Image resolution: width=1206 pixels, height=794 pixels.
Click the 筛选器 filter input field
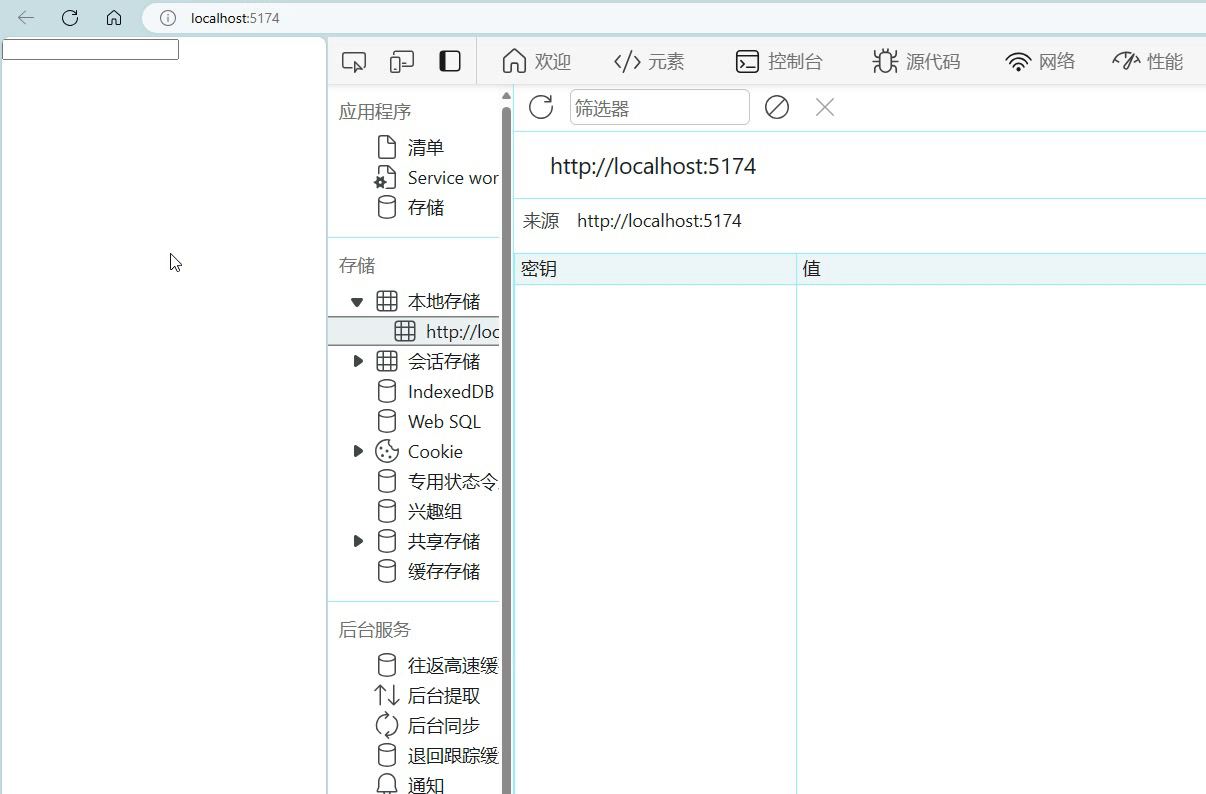point(659,107)
